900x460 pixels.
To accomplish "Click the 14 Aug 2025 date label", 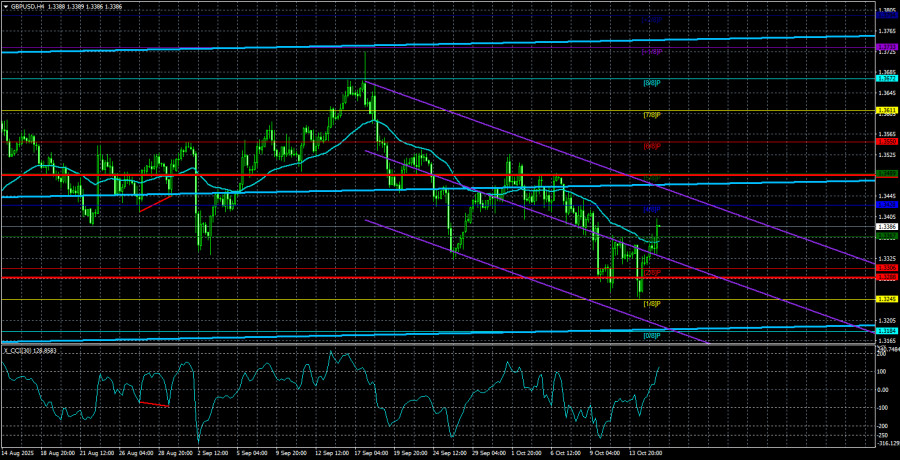I will (18, 453).
